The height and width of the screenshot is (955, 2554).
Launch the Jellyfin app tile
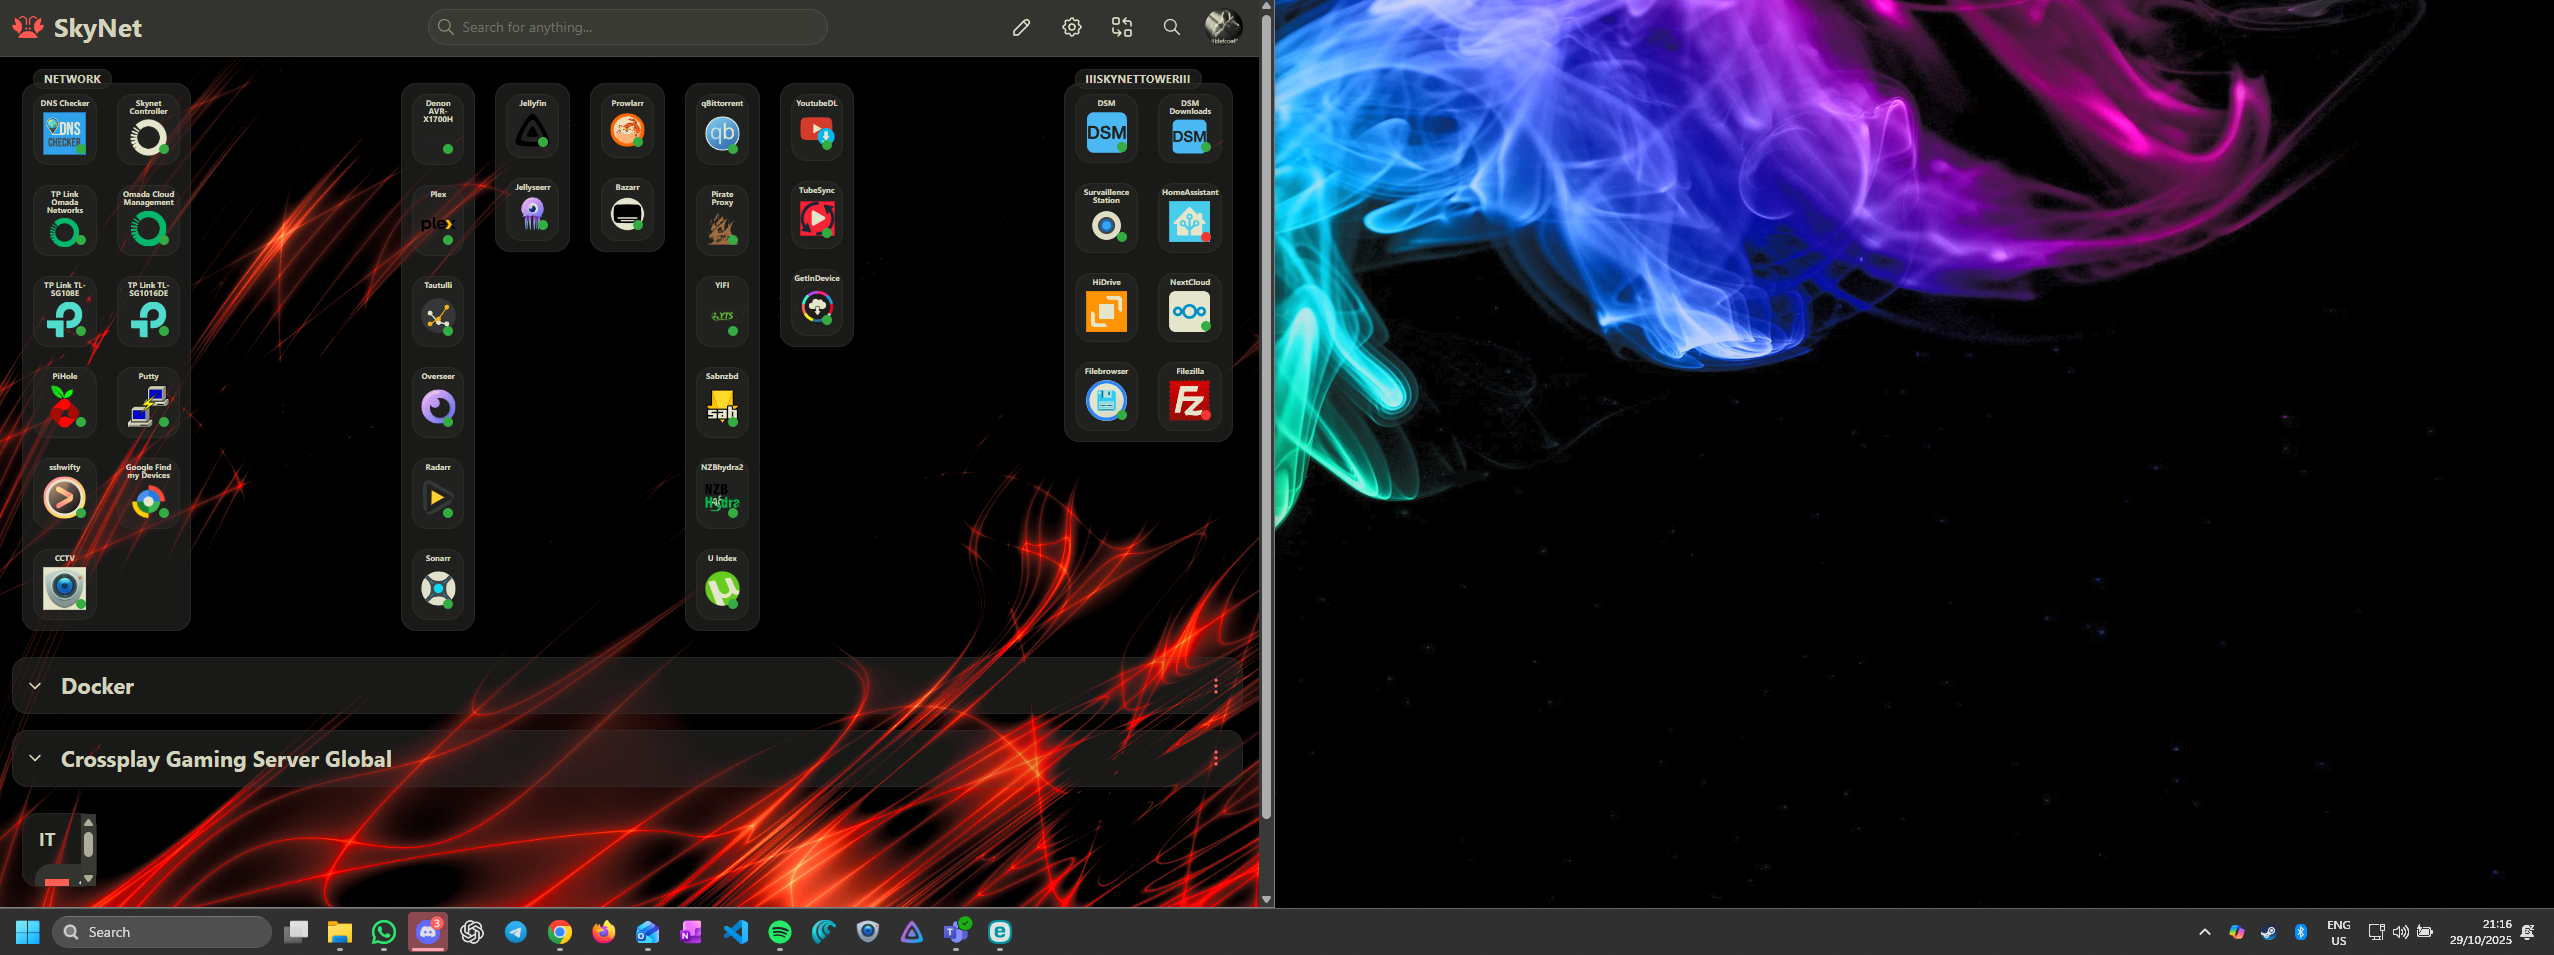coord(532,126)
